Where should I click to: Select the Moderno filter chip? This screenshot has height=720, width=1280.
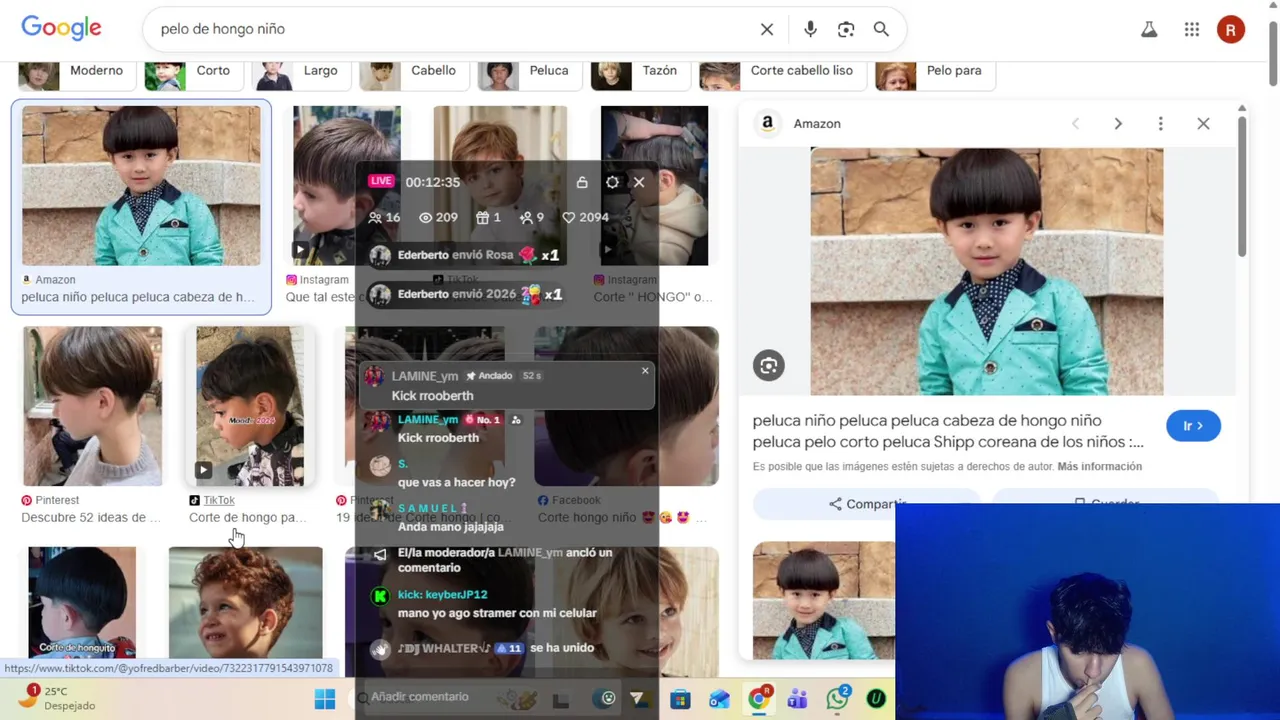tap(75, 72)
